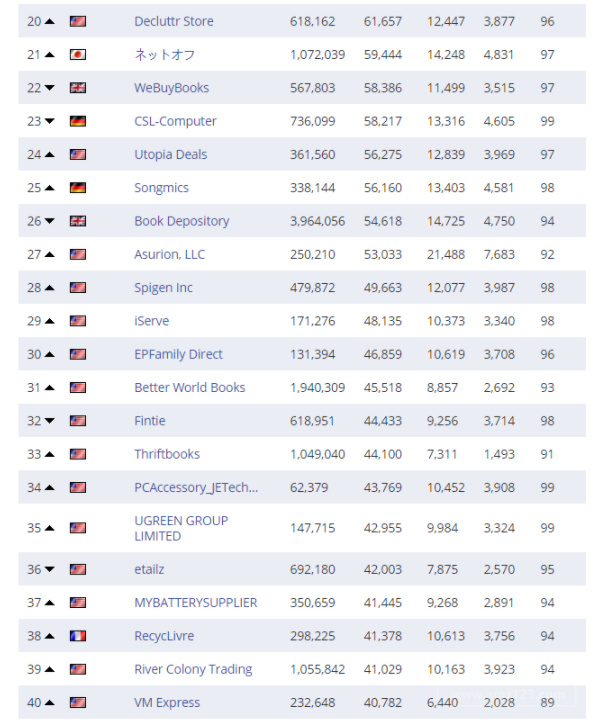597x727 pixels.
Task: Open the Thriftbooks link
Action: (x=167, y=454)
